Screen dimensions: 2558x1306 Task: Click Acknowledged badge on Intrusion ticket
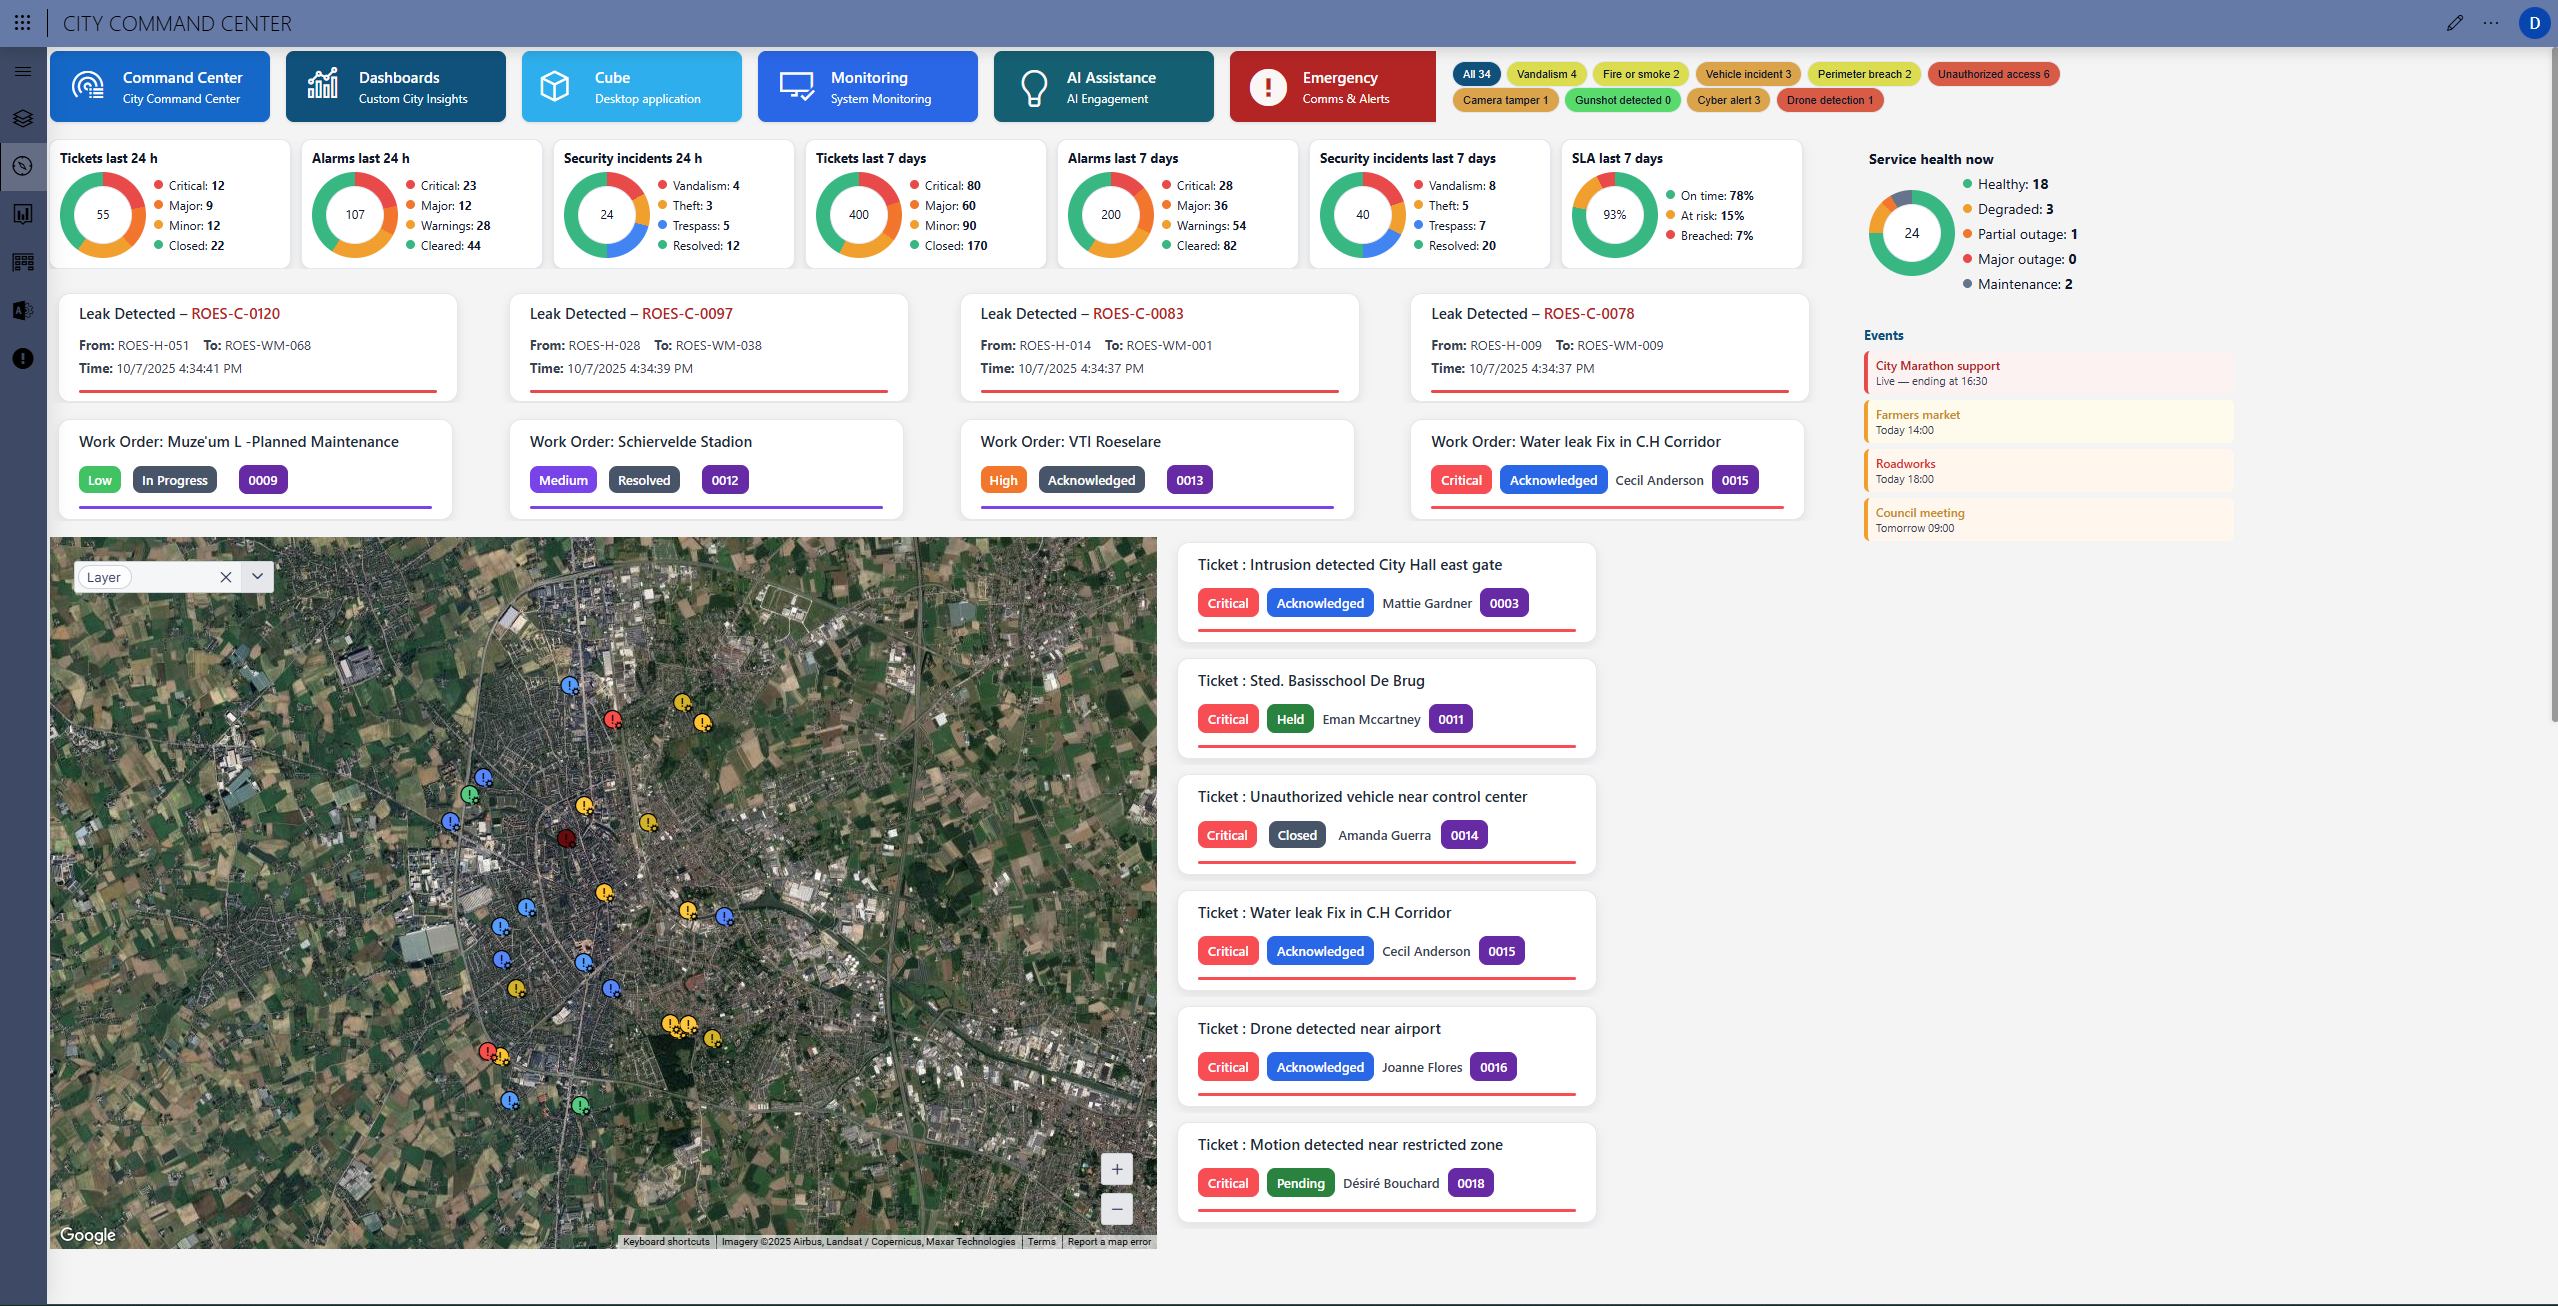[x=1319, y=603]
